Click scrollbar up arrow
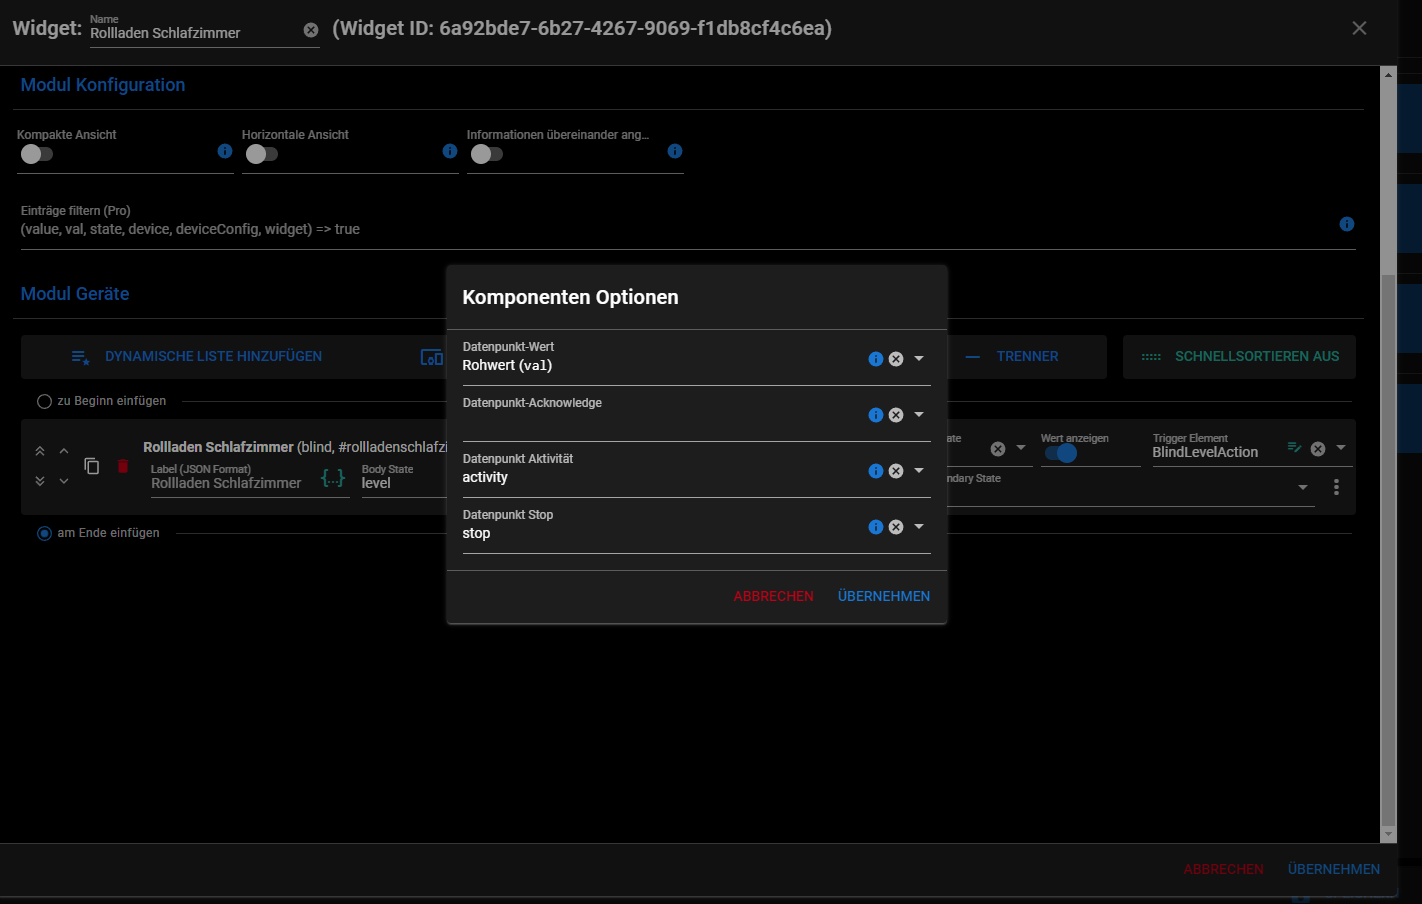Image resolution: width=1422 pixels, height=904 pixels. click(1388, 74)
